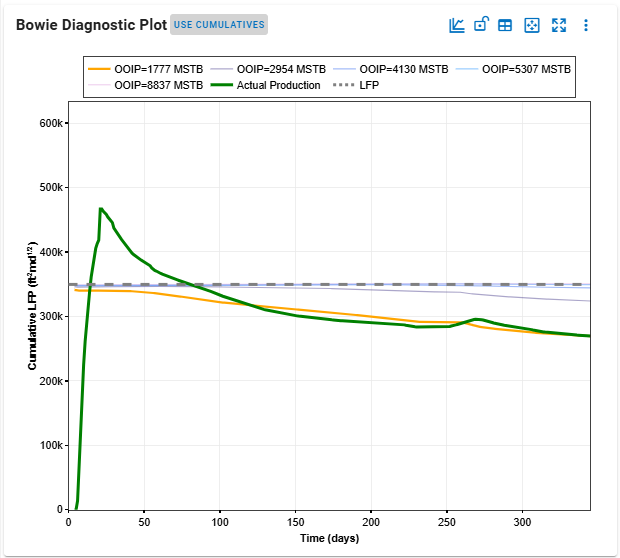
Task: Click the USE CUMULATIVES button
Action: pos(219,25)
